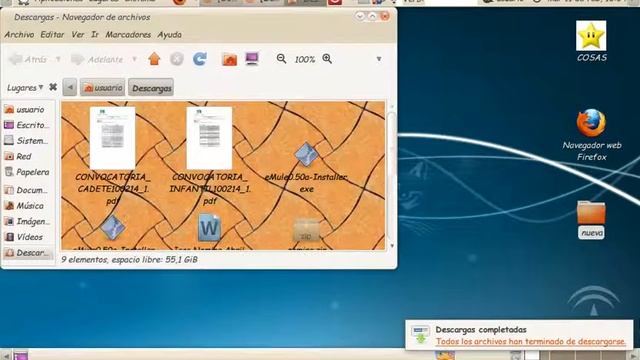The height and width of the screenshot is (360, 640).
Task: Select Papelera in the places sidebar
Action: pos(28,172)
